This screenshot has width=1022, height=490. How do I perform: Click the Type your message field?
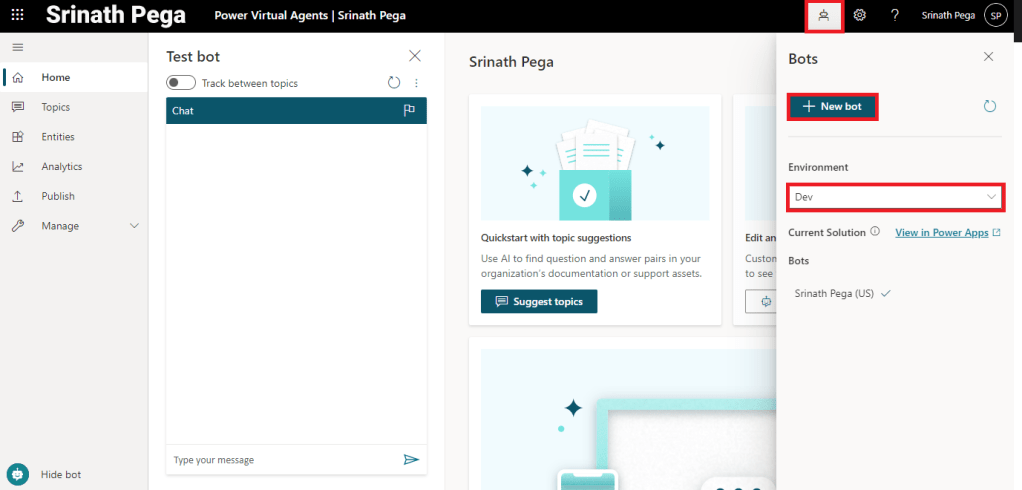pyautogui.click(x=280, y=460)
